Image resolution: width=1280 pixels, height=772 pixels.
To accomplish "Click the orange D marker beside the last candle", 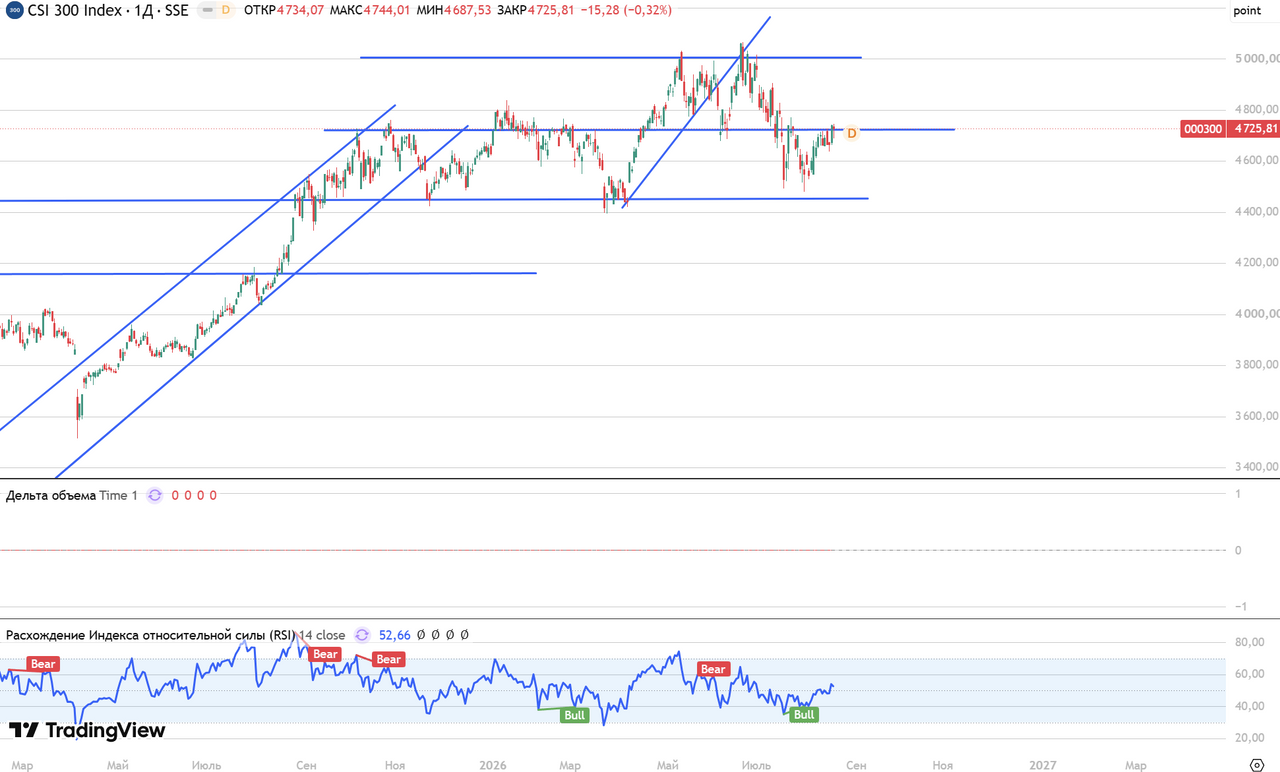I will [852, 133].
